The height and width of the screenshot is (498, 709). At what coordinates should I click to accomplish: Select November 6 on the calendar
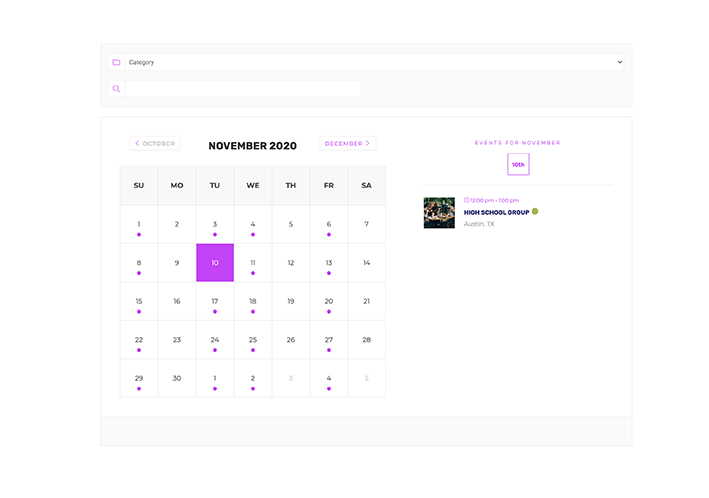[x=329, y=224]
